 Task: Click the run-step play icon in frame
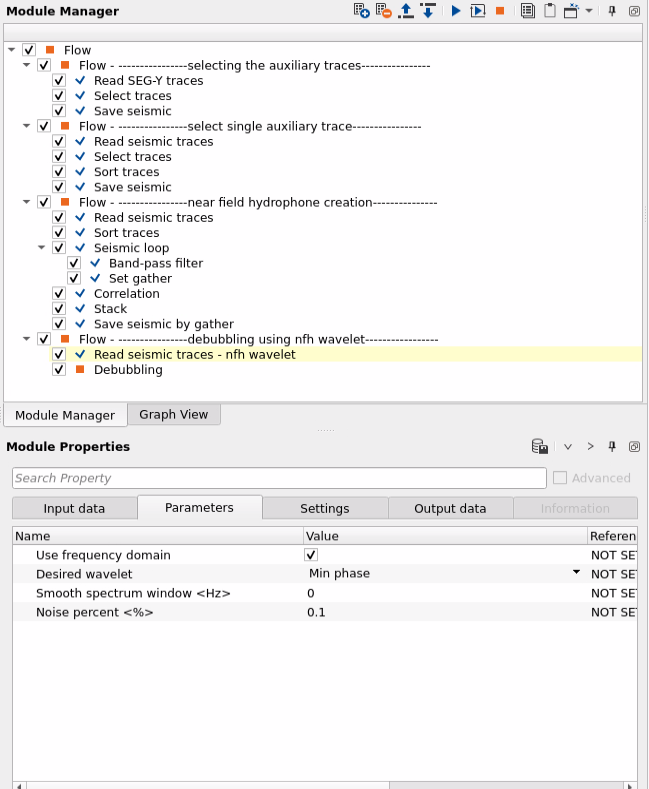coord(477,11)
